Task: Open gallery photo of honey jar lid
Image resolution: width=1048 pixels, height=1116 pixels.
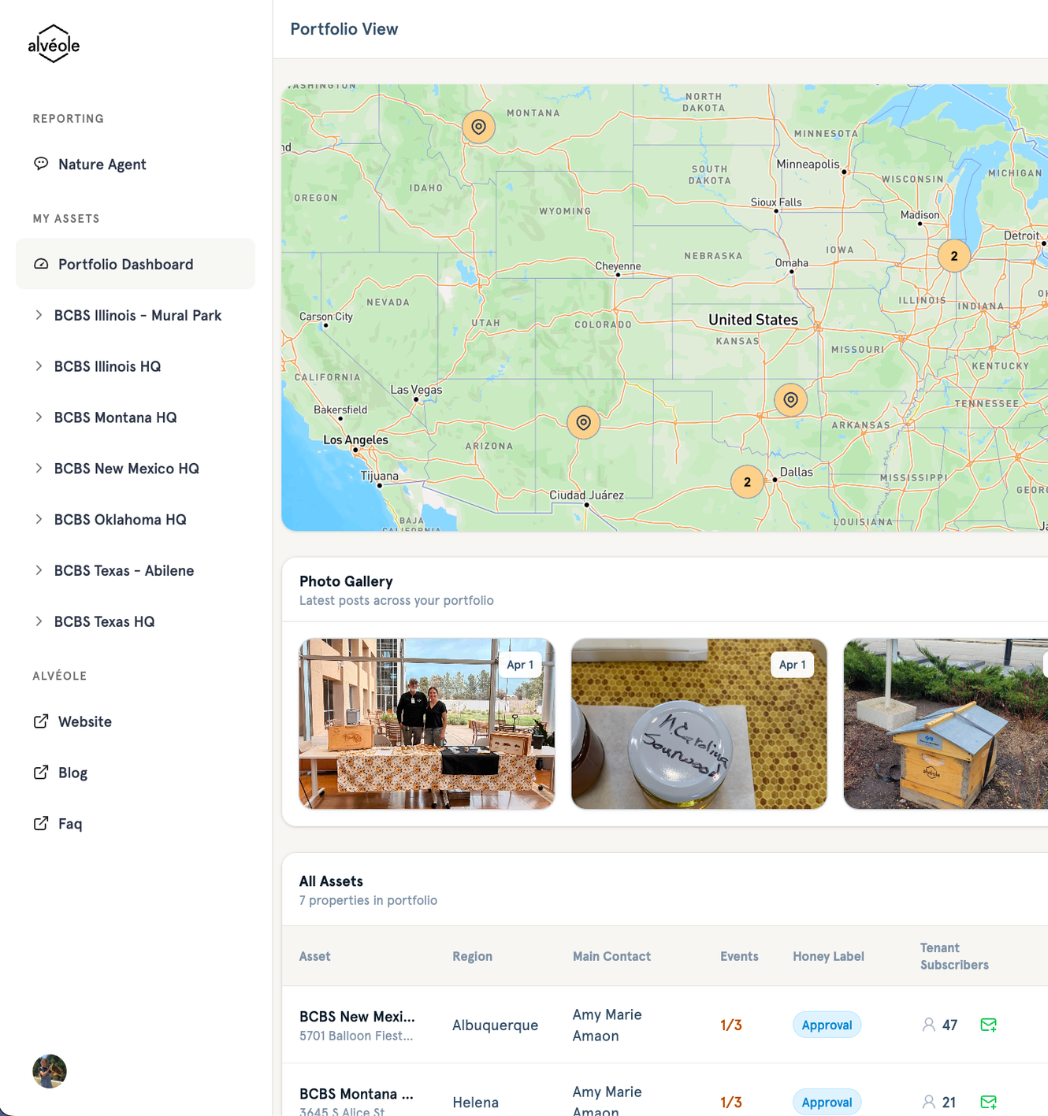Action: click(x=699, y=723)
